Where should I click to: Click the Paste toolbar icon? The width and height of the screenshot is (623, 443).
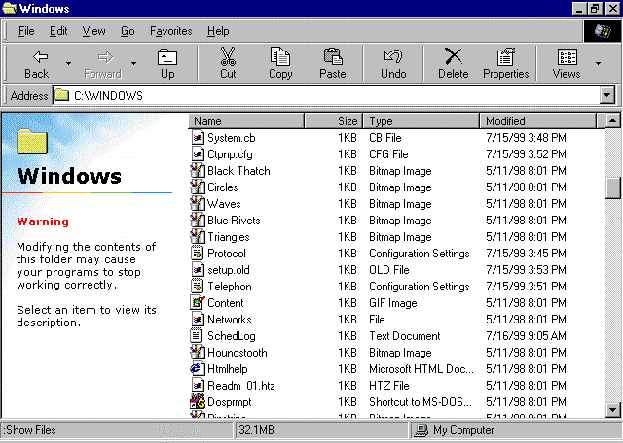(x=333, y=63)
